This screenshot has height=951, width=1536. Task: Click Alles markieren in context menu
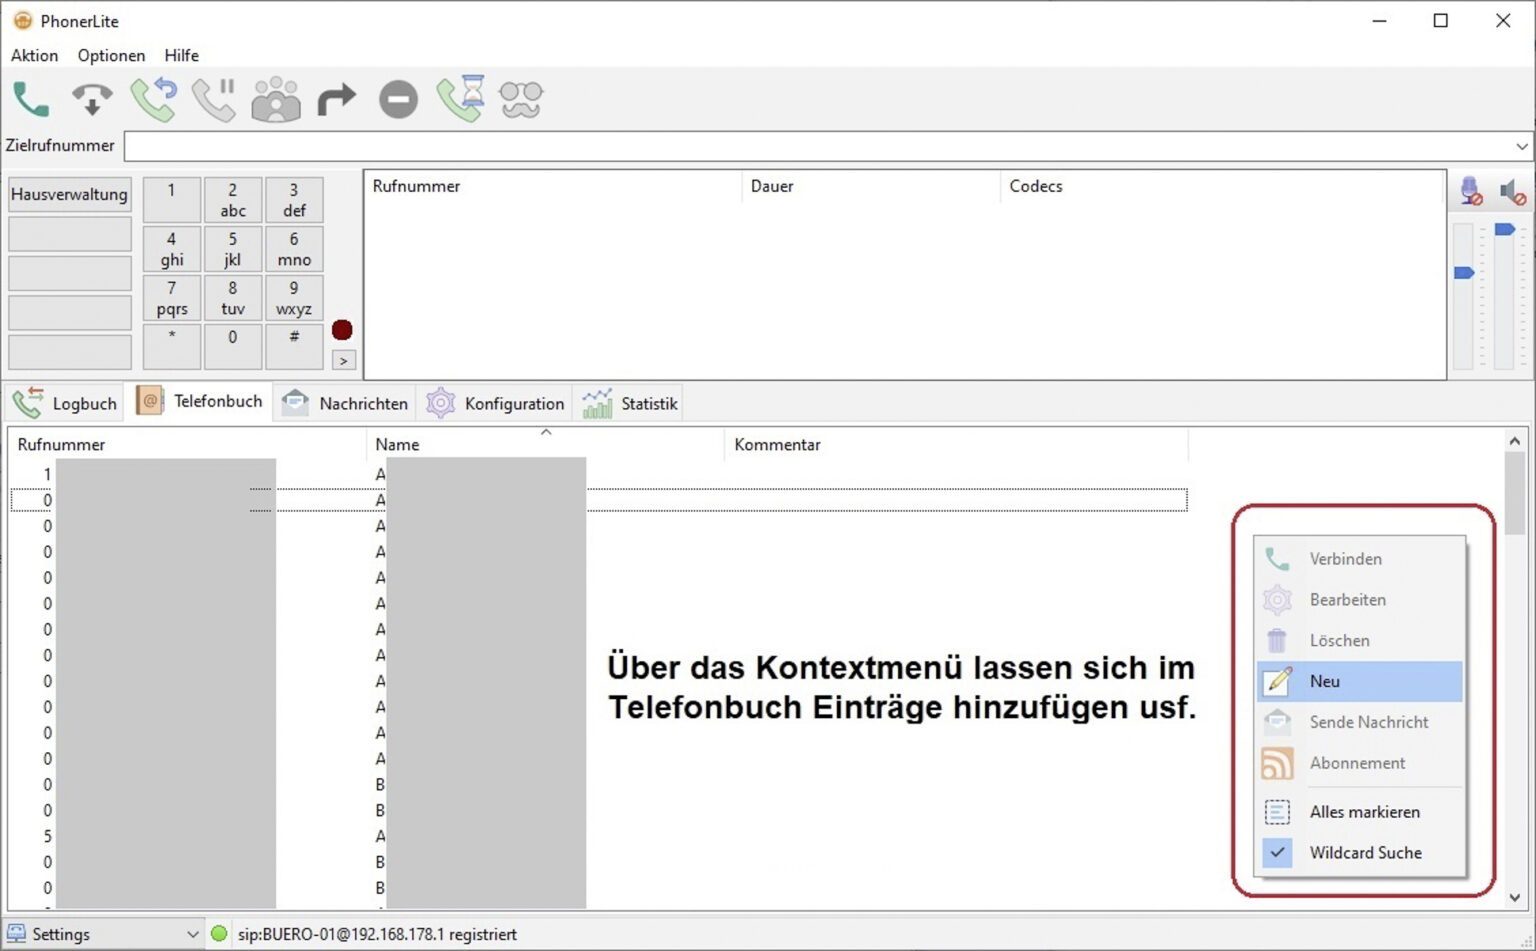click(x=1363, y=811)
